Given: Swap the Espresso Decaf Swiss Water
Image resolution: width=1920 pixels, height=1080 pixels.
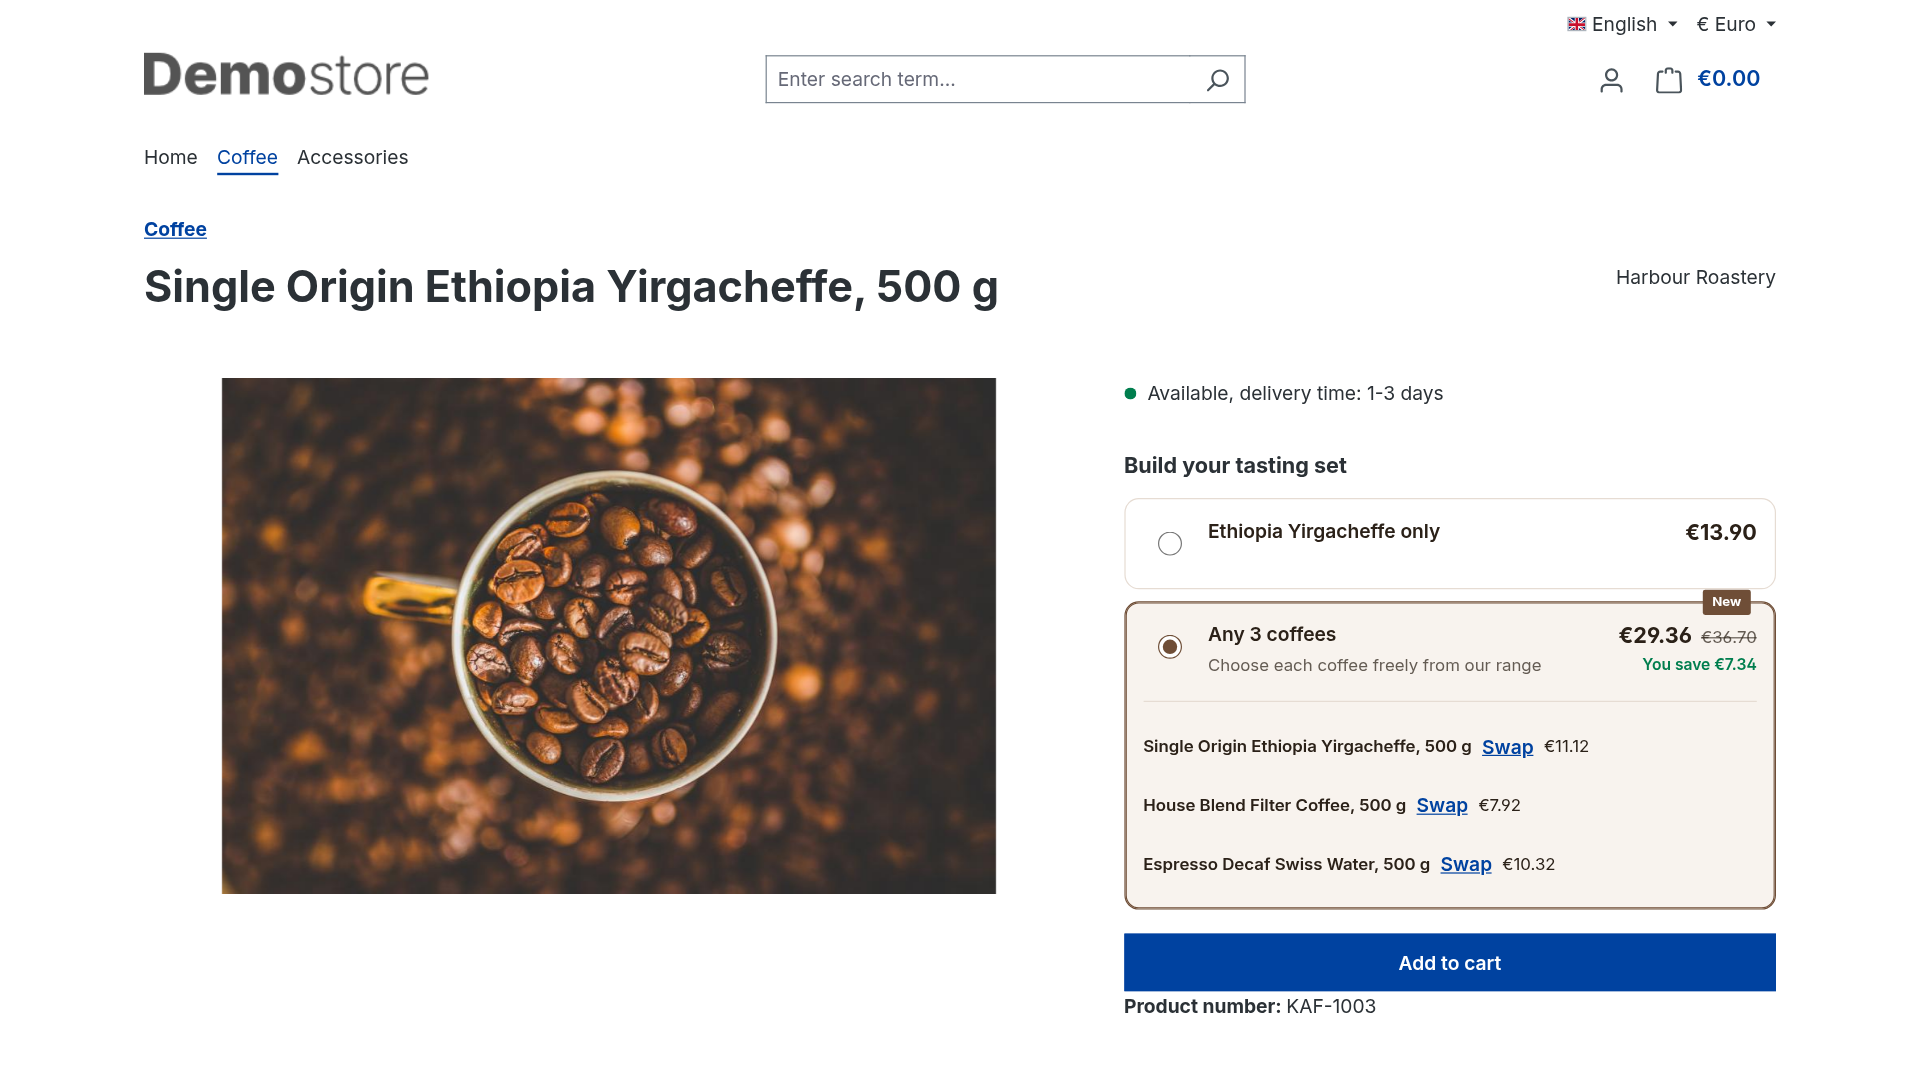Looking at the screenshot, I should (1466, 865).
